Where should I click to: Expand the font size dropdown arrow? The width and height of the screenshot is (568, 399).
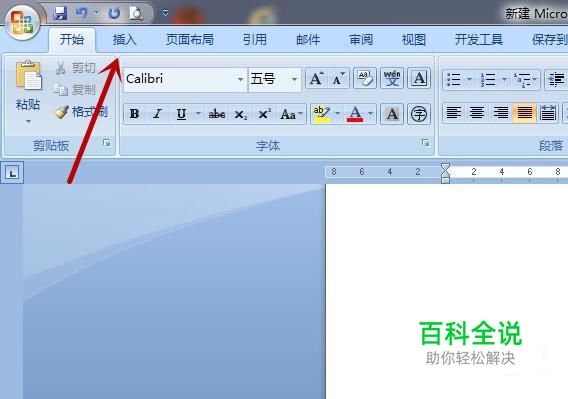[295, 79]
